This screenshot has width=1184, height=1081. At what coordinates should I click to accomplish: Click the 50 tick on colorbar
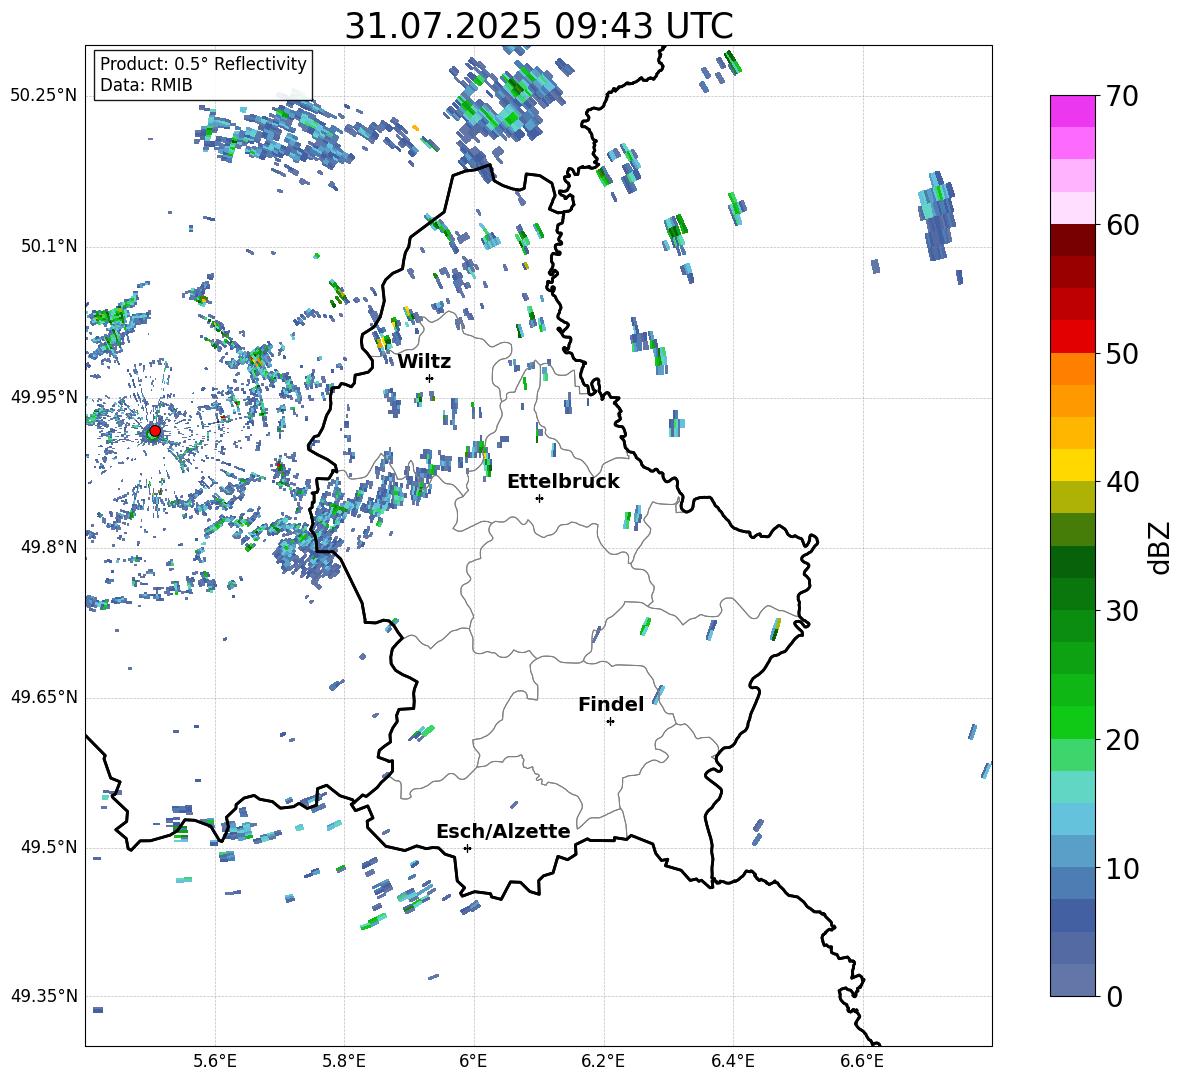pos(1122,353)
